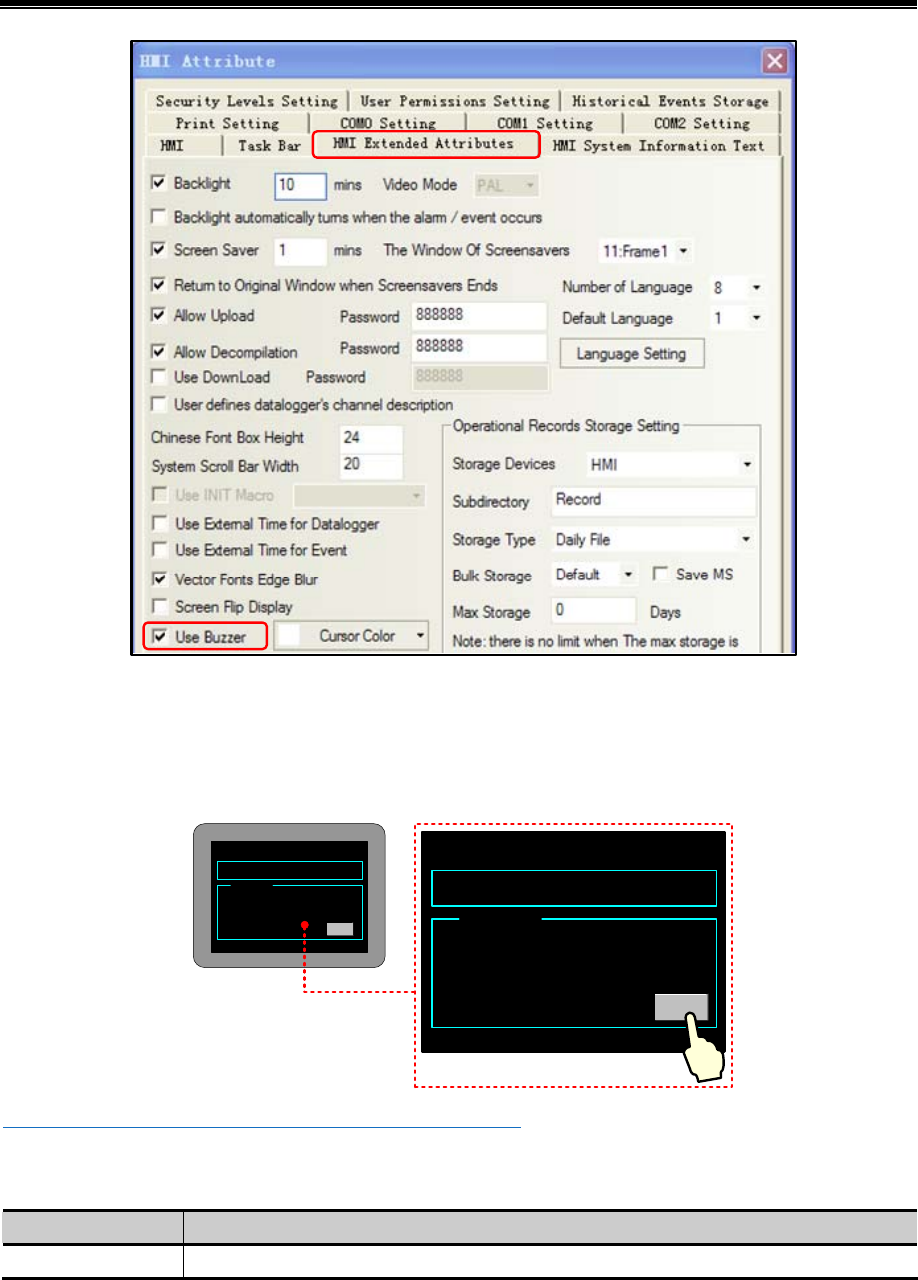This screenshot has height=1280, width=918.
Task: Enable Screen Flip Display checkbox
Action: [x=158, y=607]
